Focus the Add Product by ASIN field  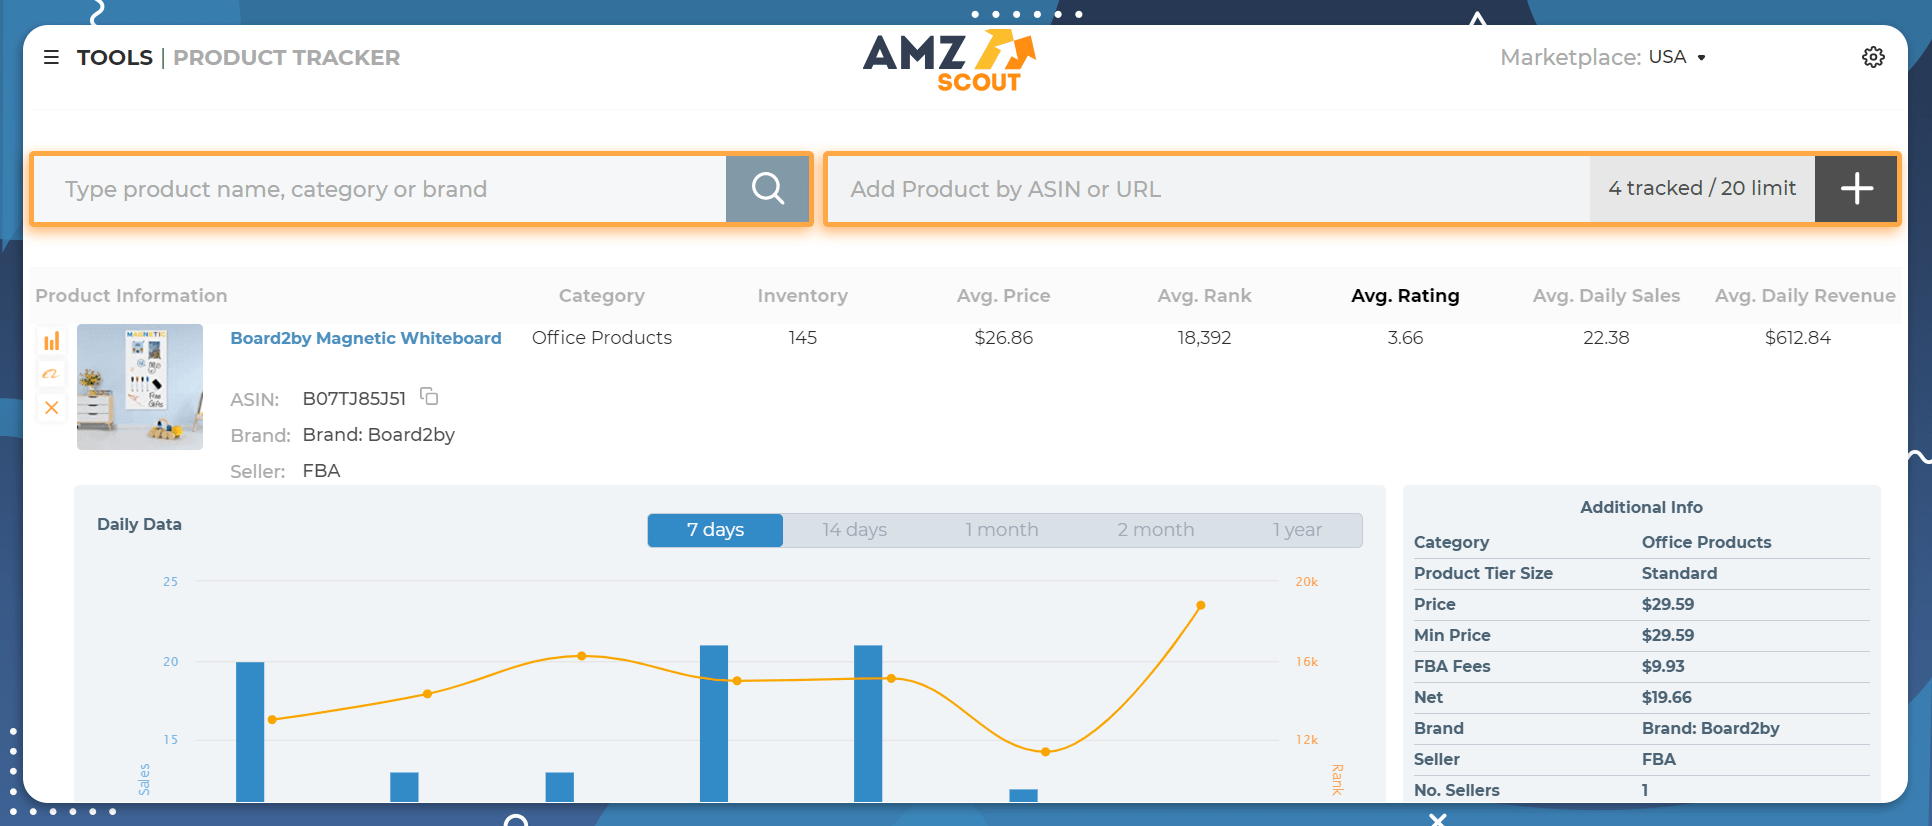pyautogui.click(x=1209, y=188)
